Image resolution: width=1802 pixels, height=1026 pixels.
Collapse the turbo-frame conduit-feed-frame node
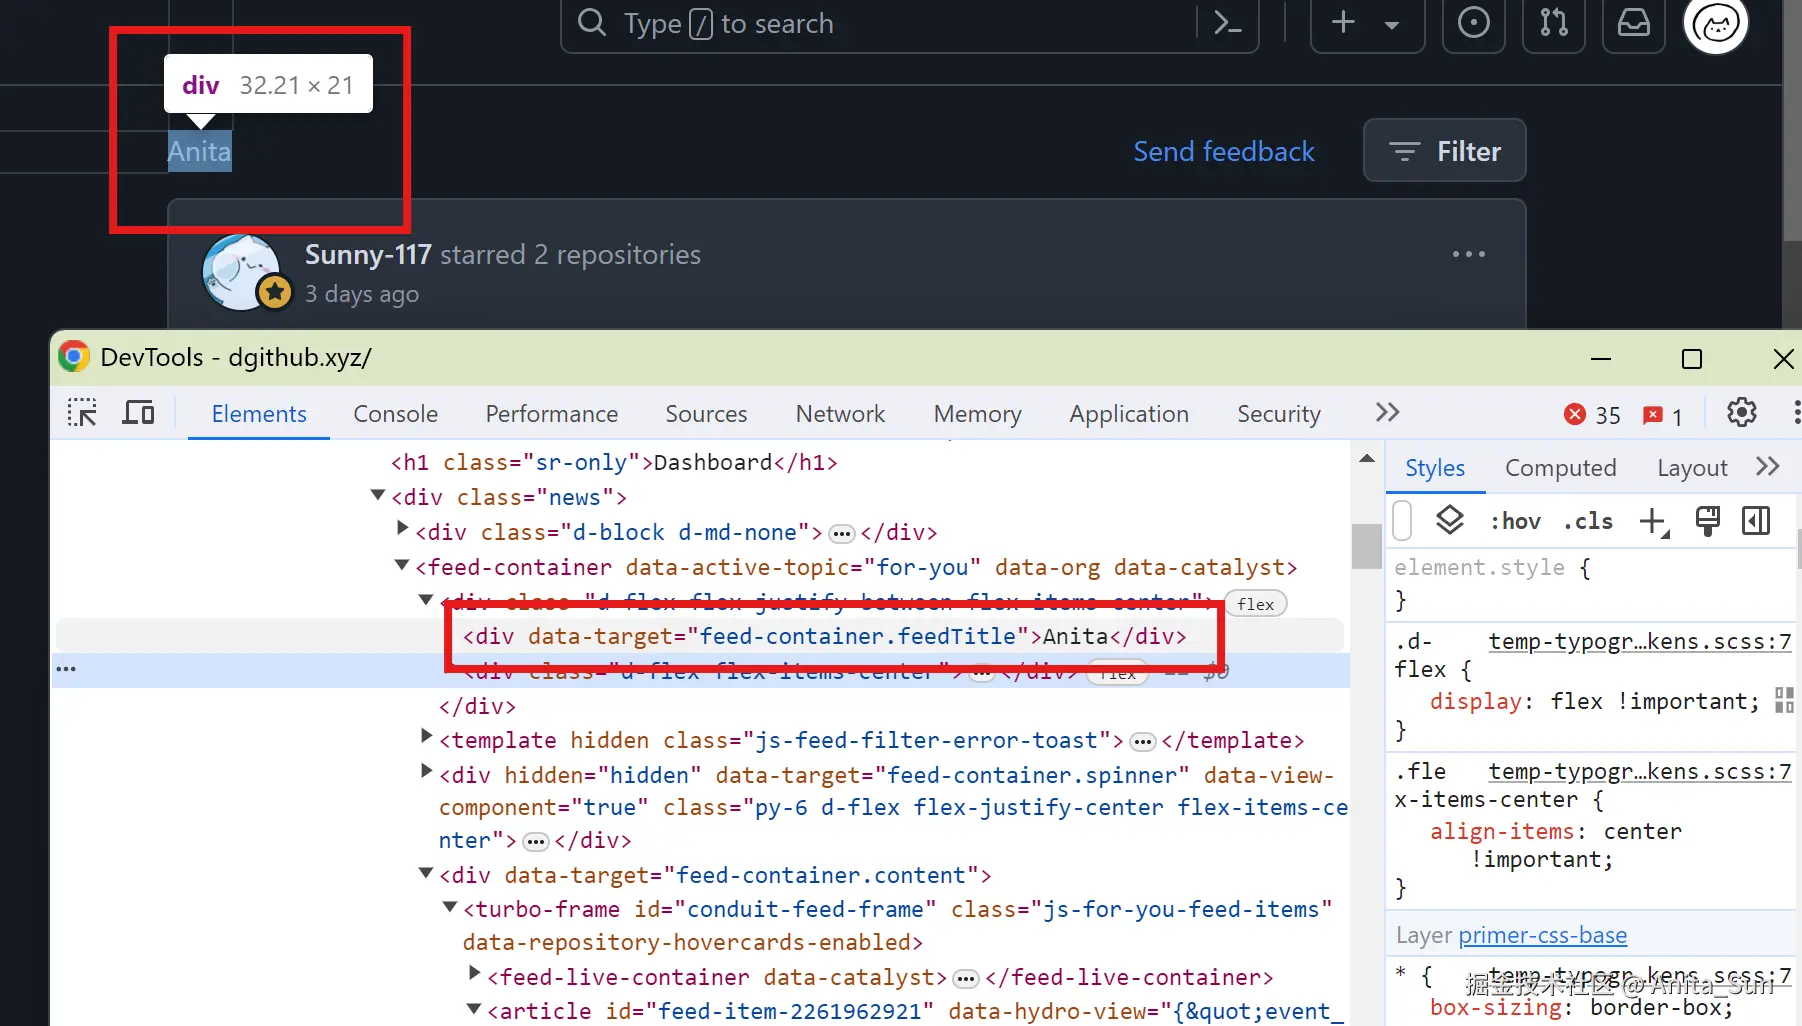pyautogui.click(x=450, y=907)
